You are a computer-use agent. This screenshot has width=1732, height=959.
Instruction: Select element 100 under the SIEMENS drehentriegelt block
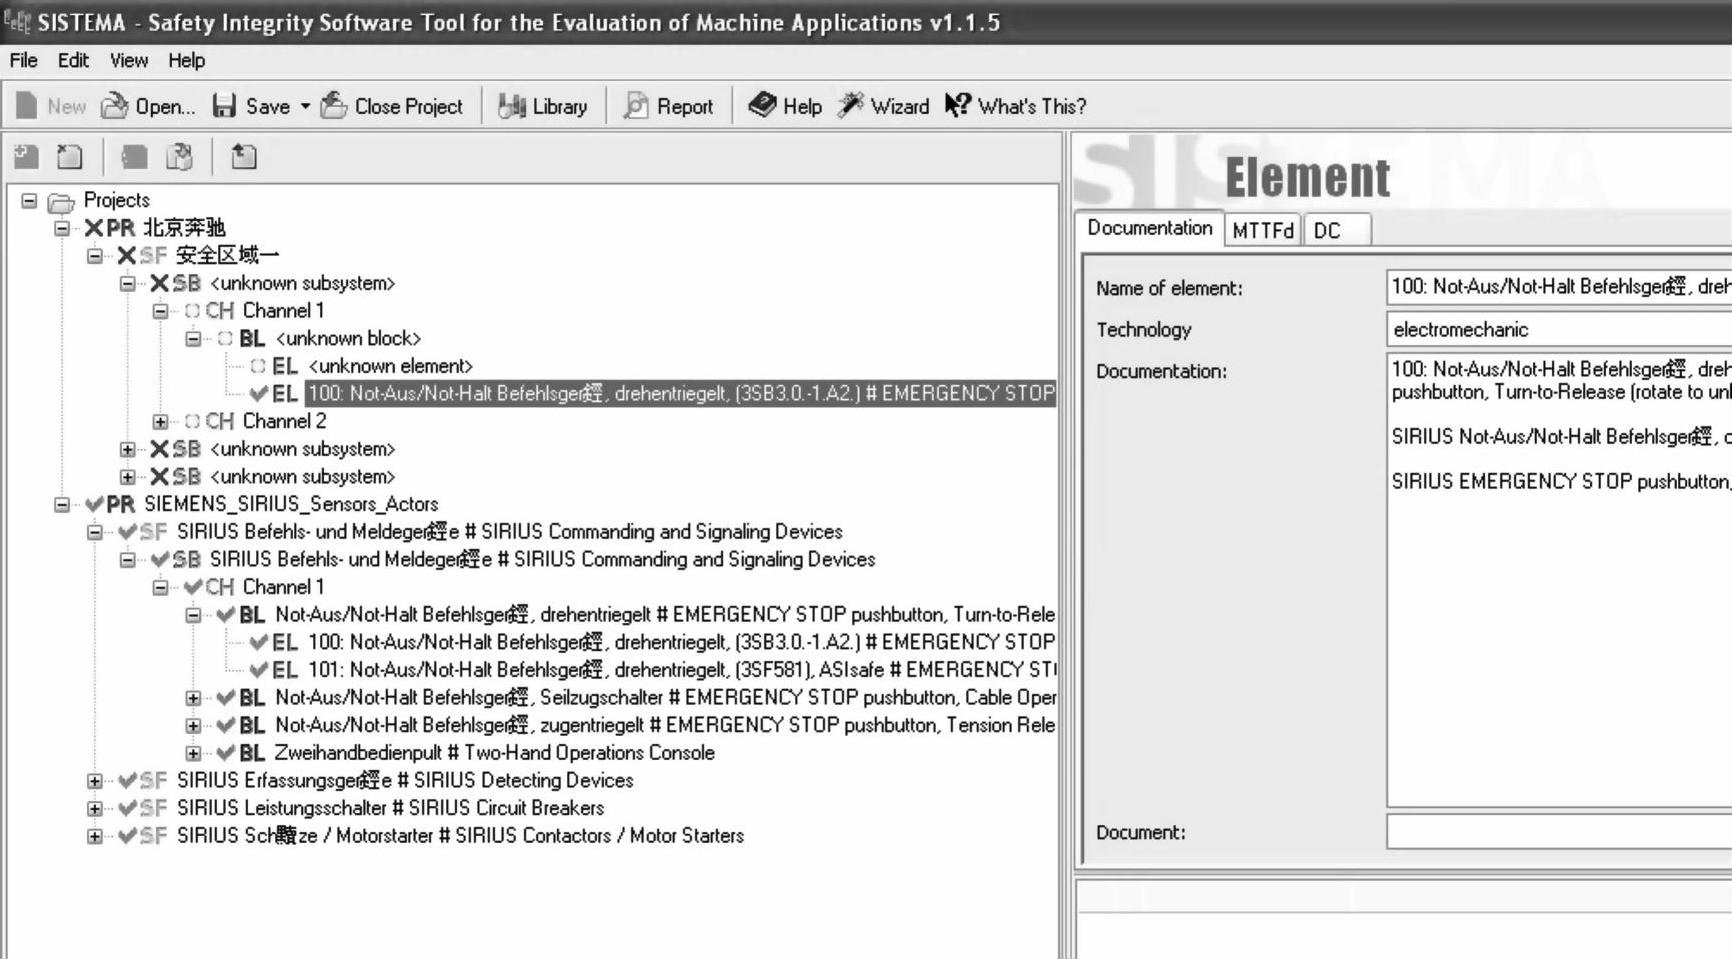click(x=681, y=642)
